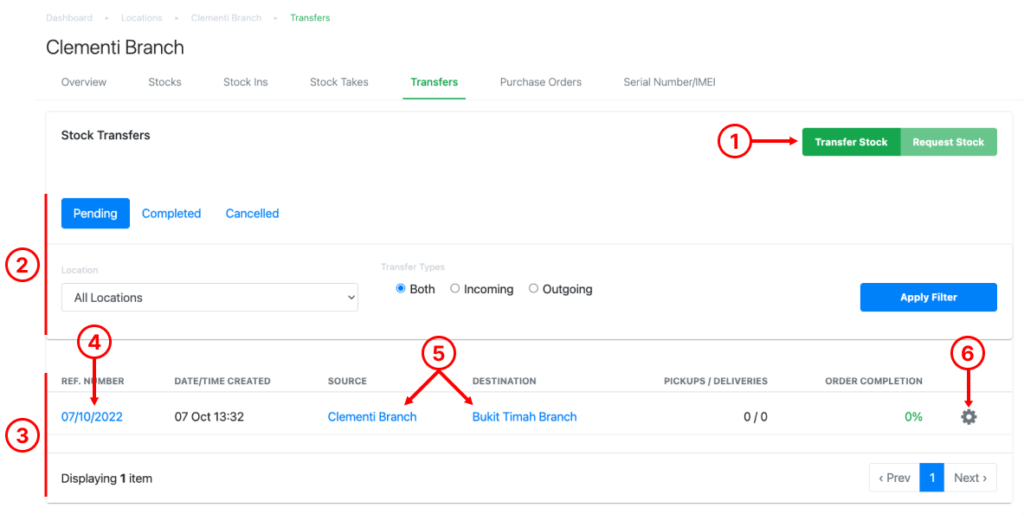Open the gear settings icon for transfer row
The height and width of the screenshot is (514, 1024).
[968, 417]
